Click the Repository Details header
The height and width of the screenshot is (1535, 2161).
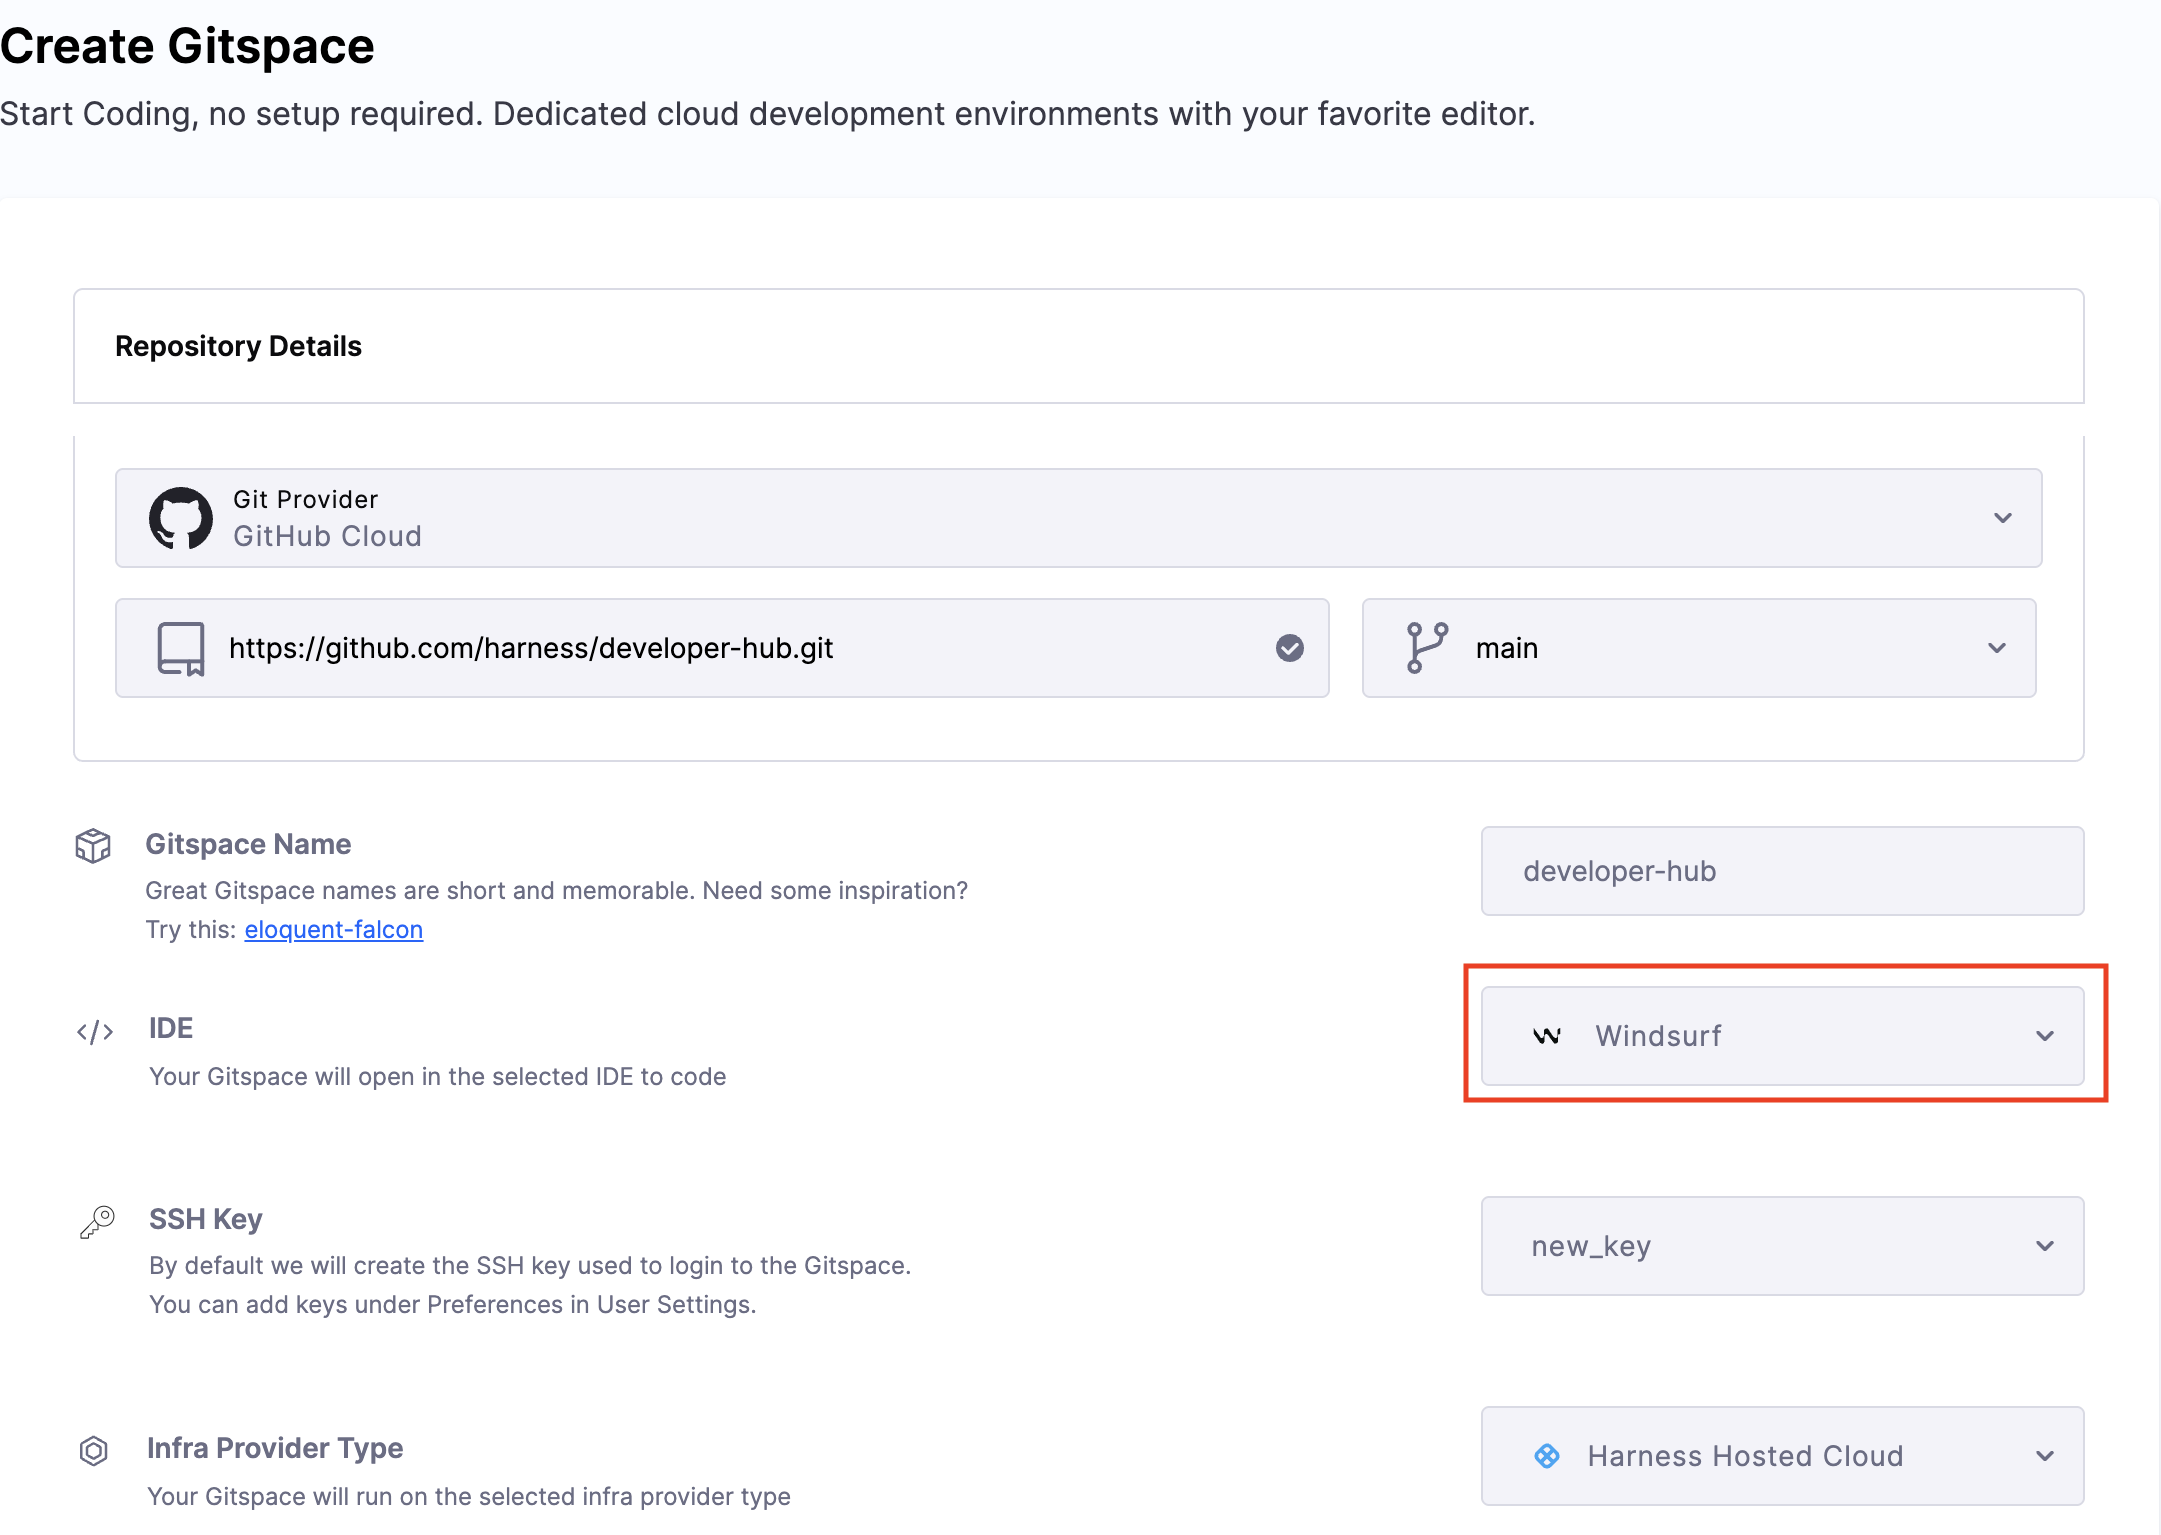[238, 346]
